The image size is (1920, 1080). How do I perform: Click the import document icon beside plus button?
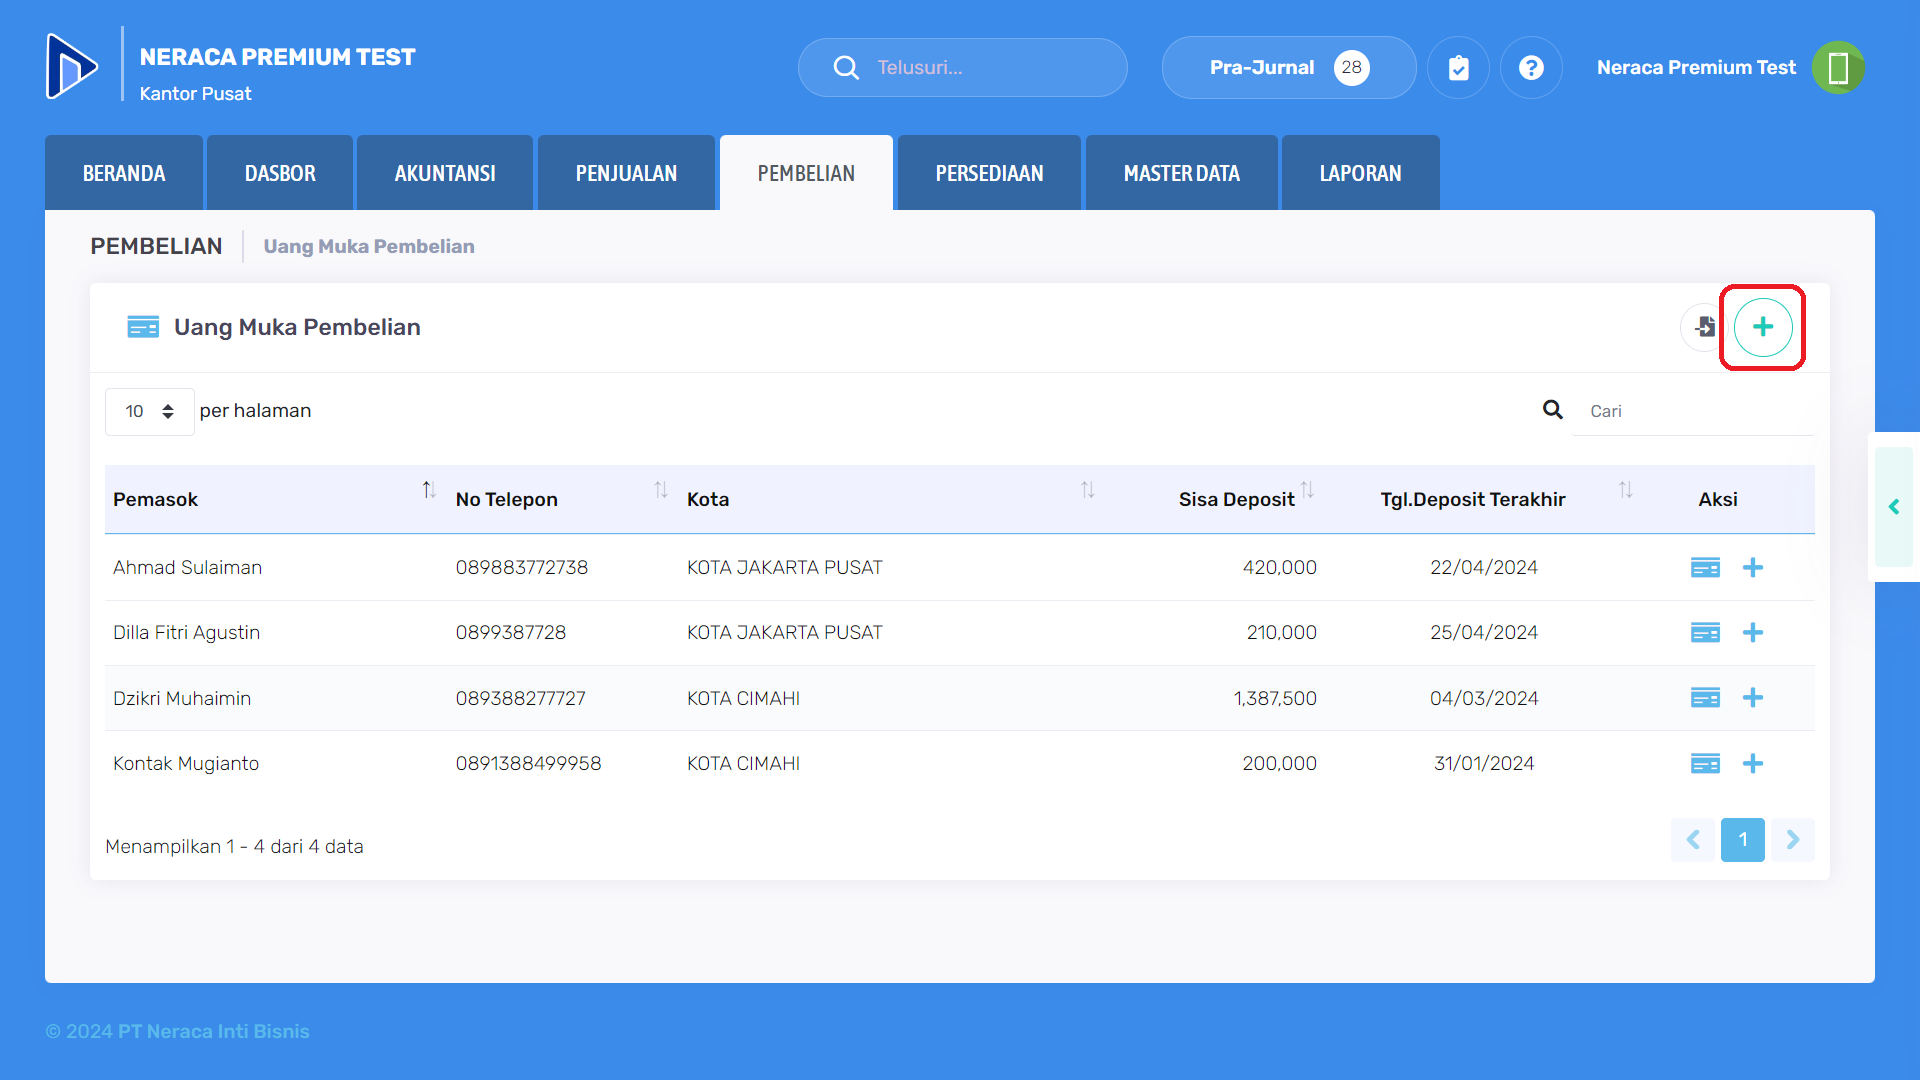(1704, 327)
